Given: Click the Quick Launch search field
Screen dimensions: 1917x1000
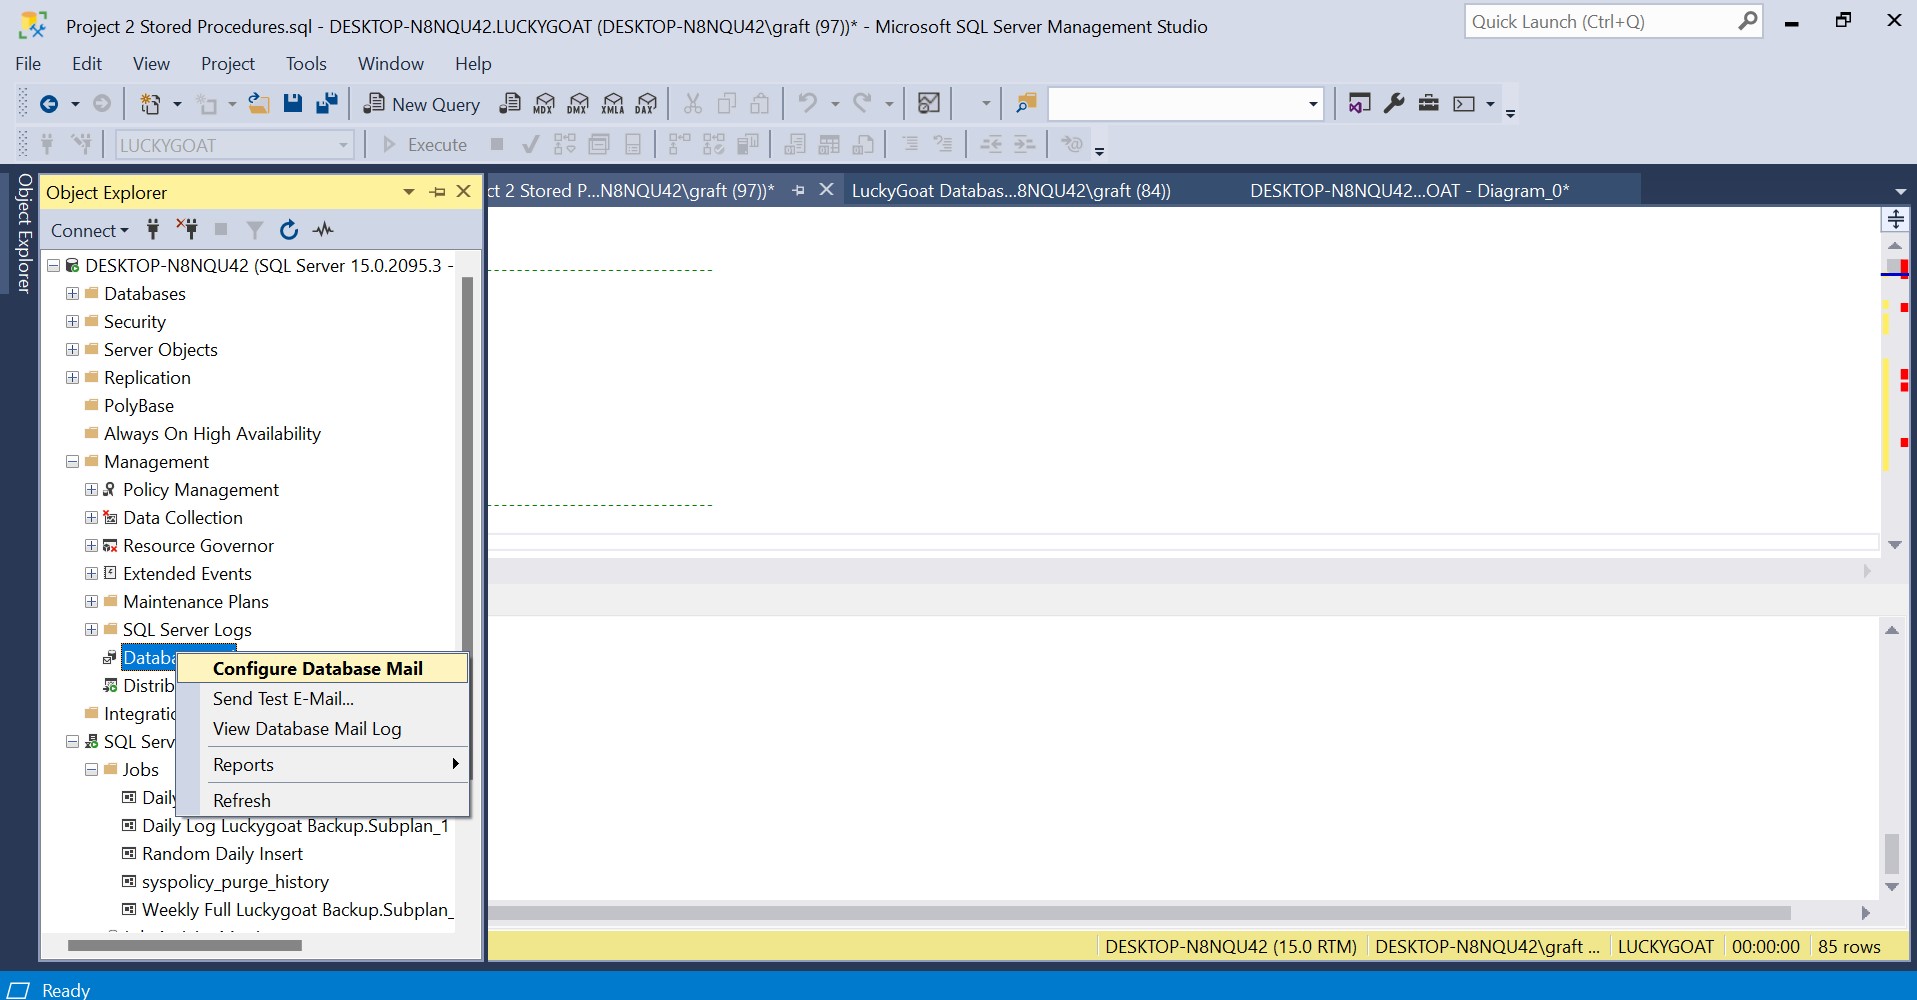Looking at the screenshot, I should tap(1600, 22).
